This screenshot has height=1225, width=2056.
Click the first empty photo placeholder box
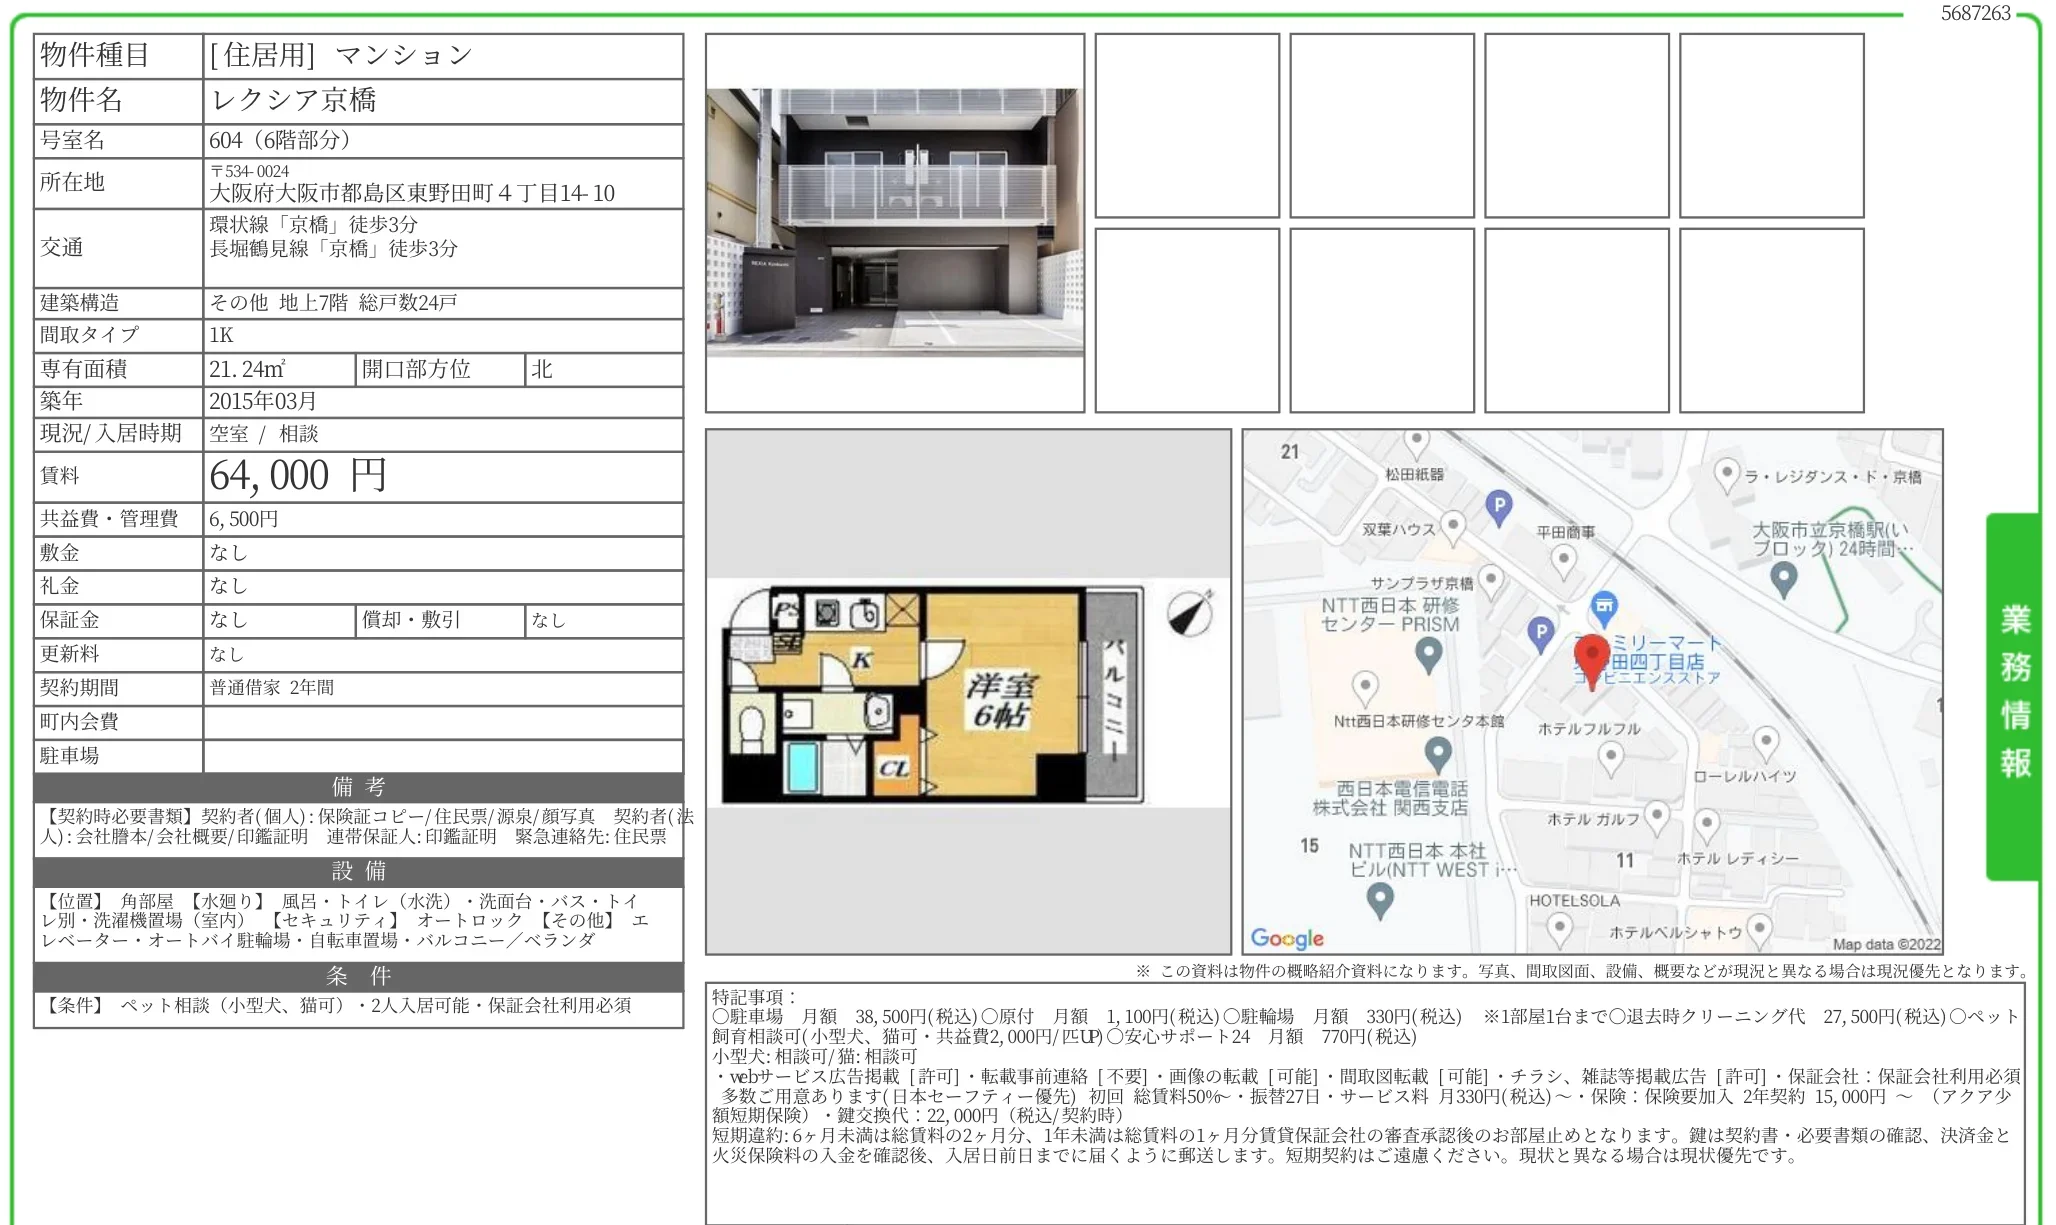pyautogui.click(x=1187, y=126)
